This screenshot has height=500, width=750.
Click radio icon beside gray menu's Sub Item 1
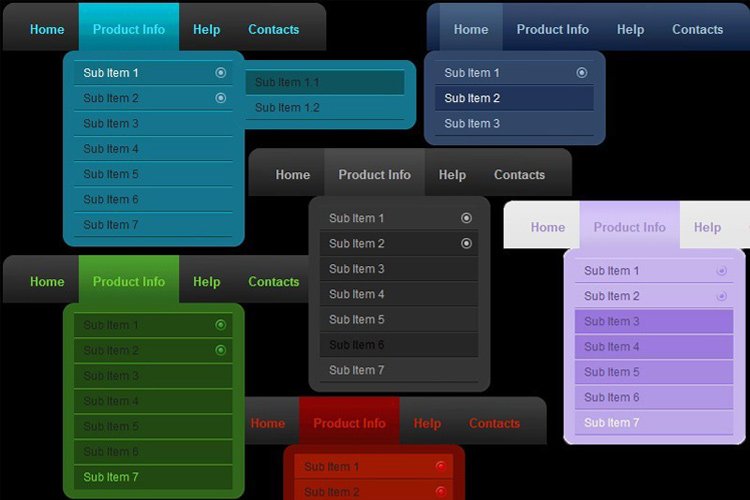466,218
